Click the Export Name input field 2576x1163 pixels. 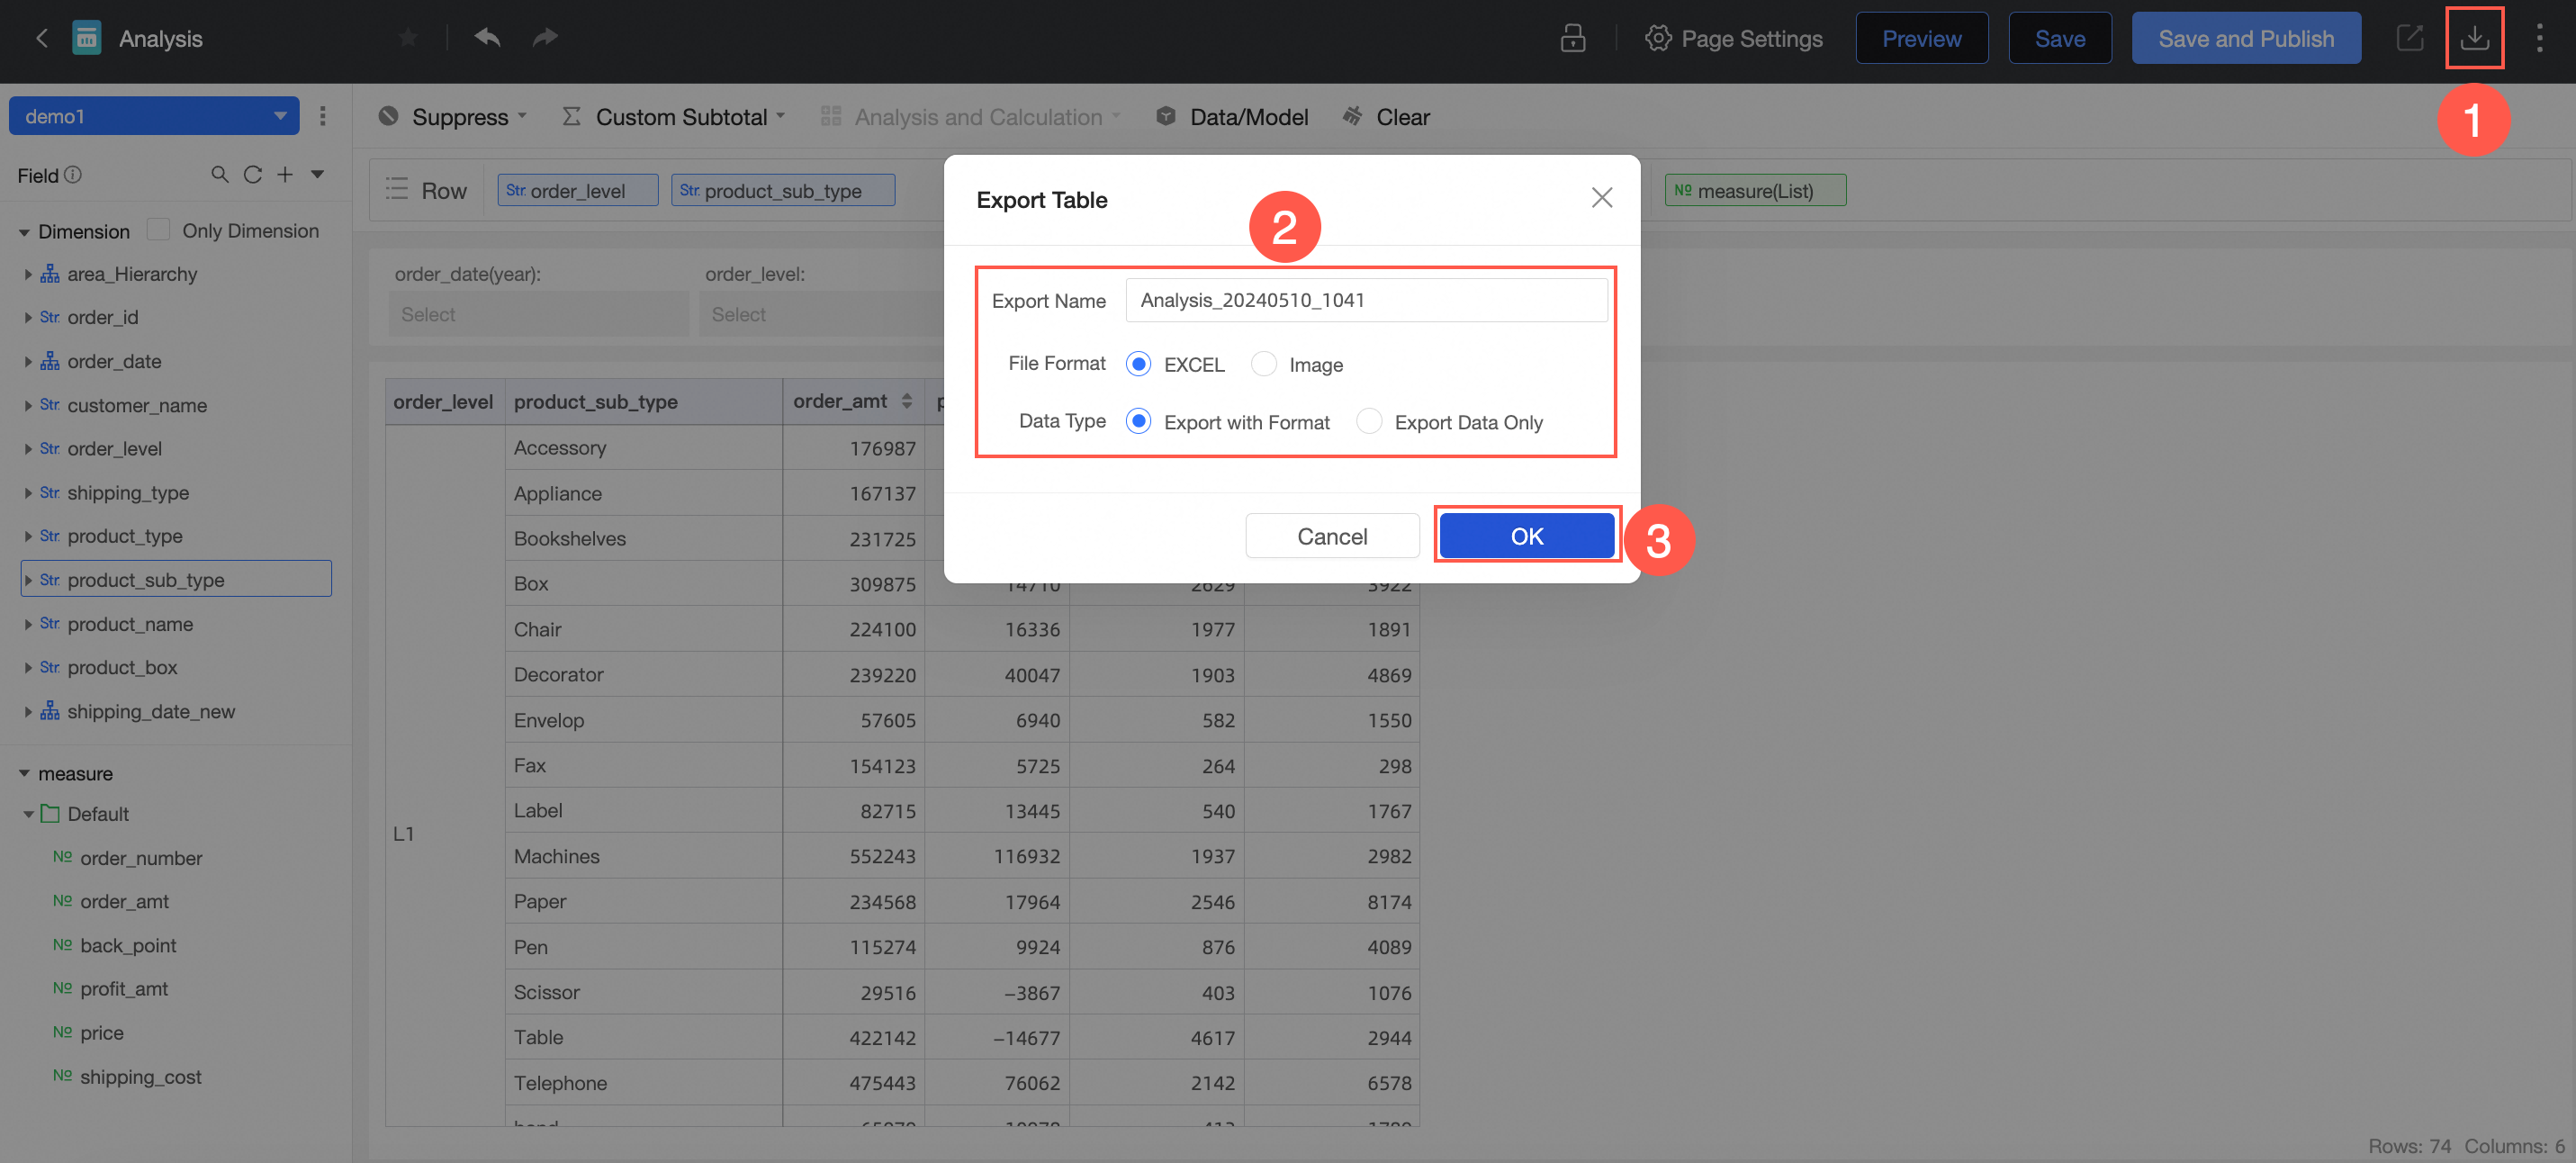coord(1365,300)
